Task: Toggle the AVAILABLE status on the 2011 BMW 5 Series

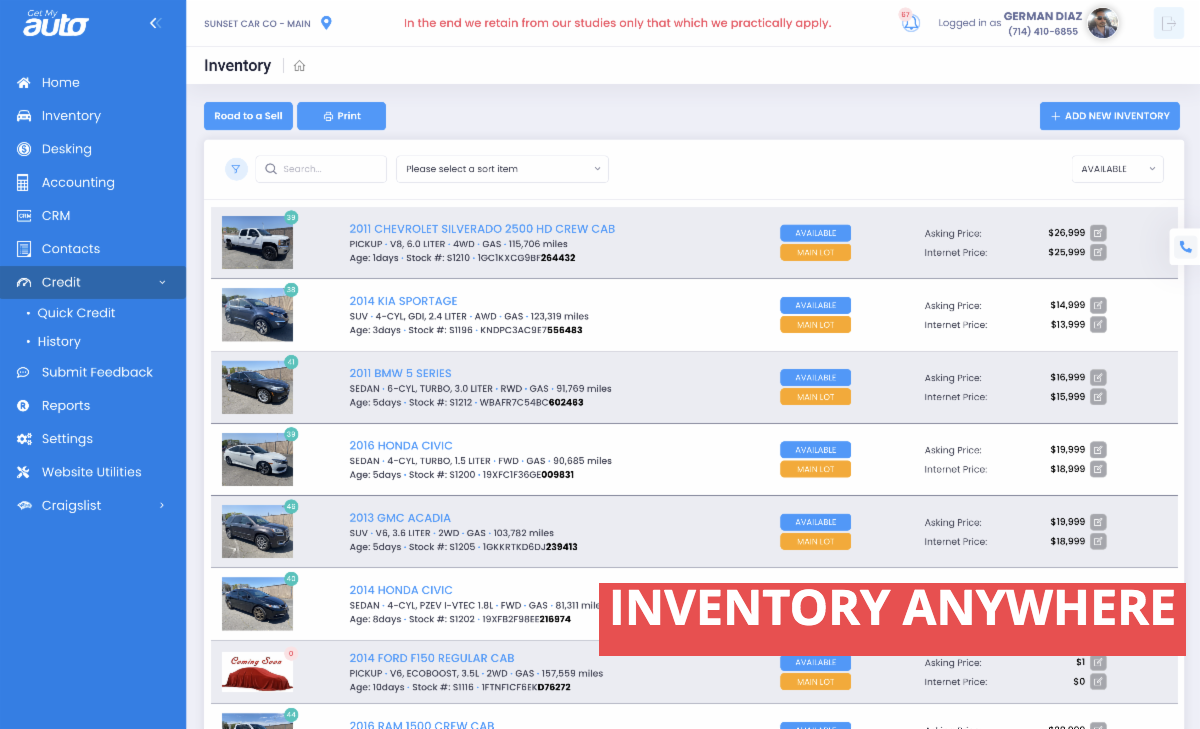Action: 815,377
